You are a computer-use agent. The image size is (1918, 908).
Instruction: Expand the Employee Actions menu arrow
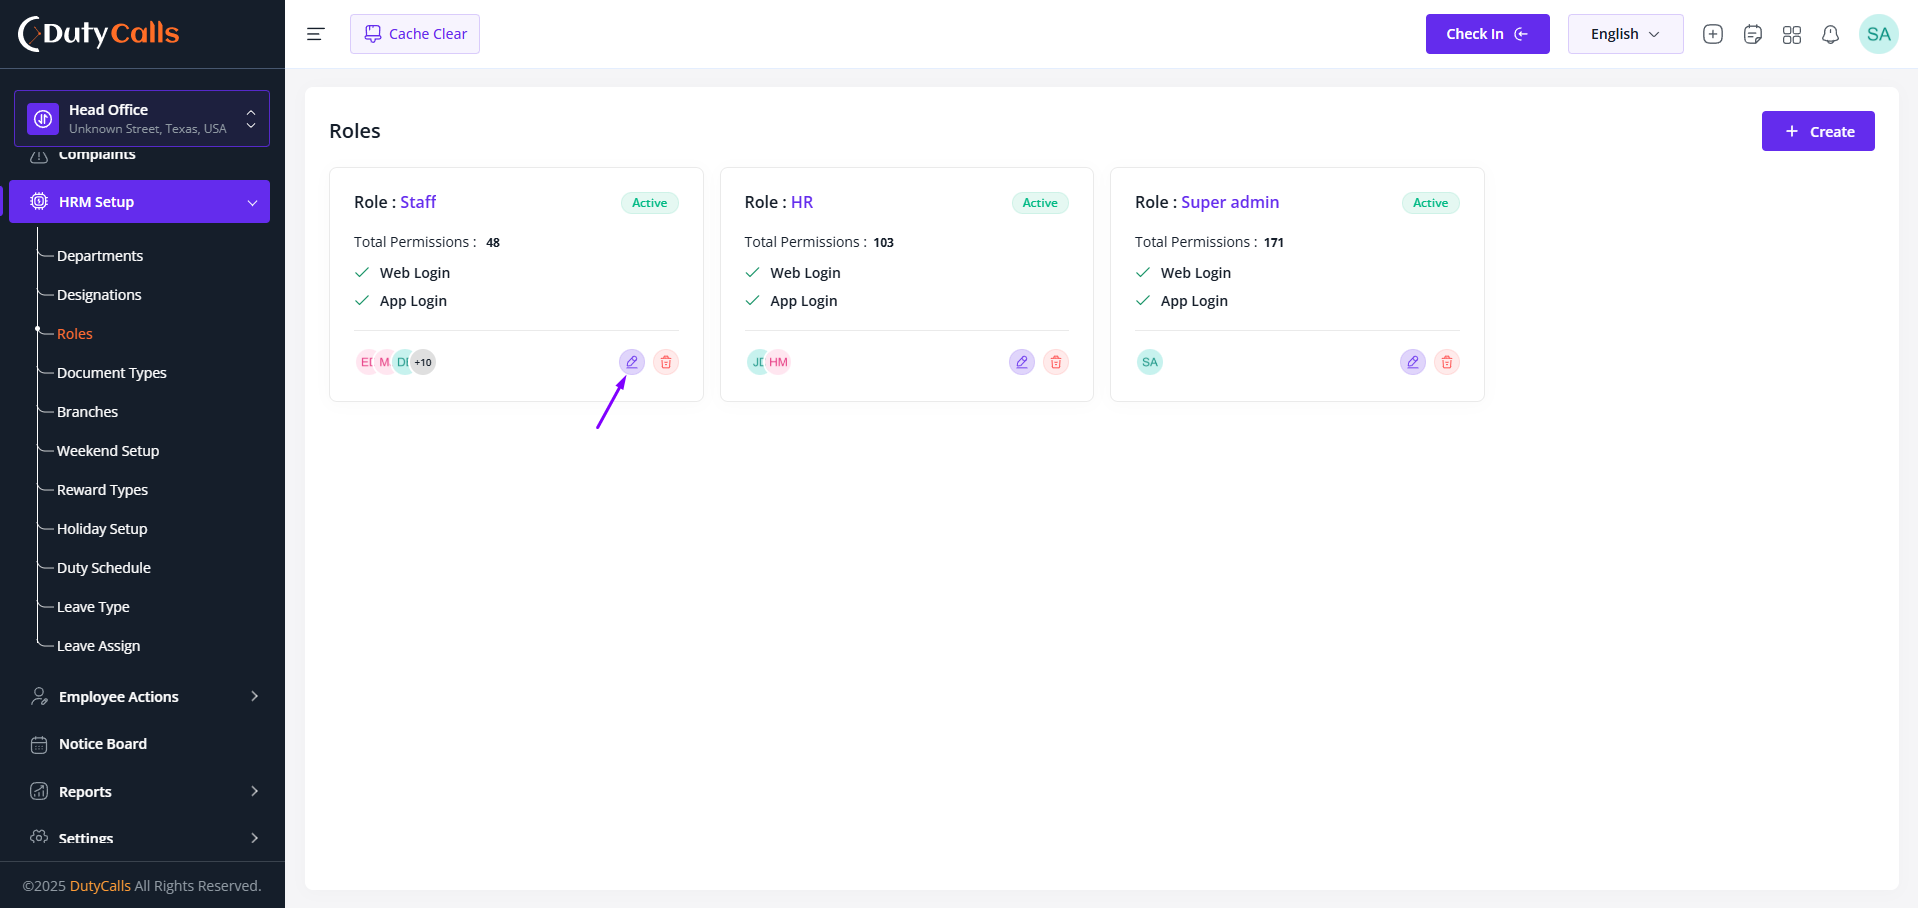(254, 696)
